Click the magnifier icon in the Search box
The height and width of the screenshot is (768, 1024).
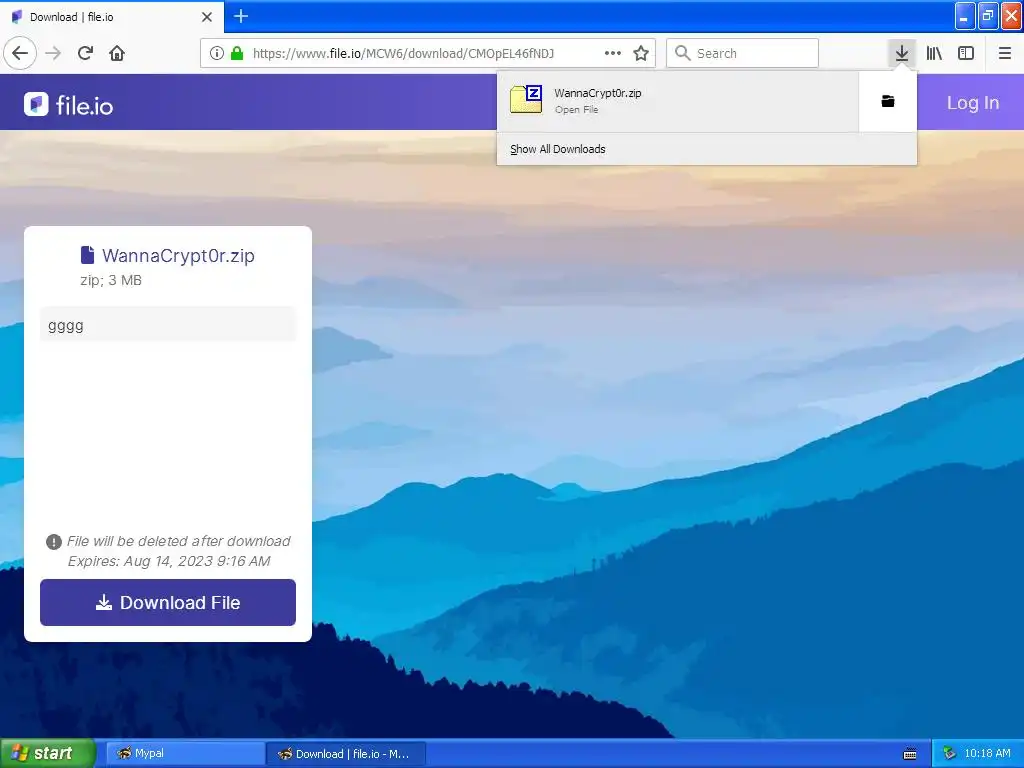pos(682,53)
